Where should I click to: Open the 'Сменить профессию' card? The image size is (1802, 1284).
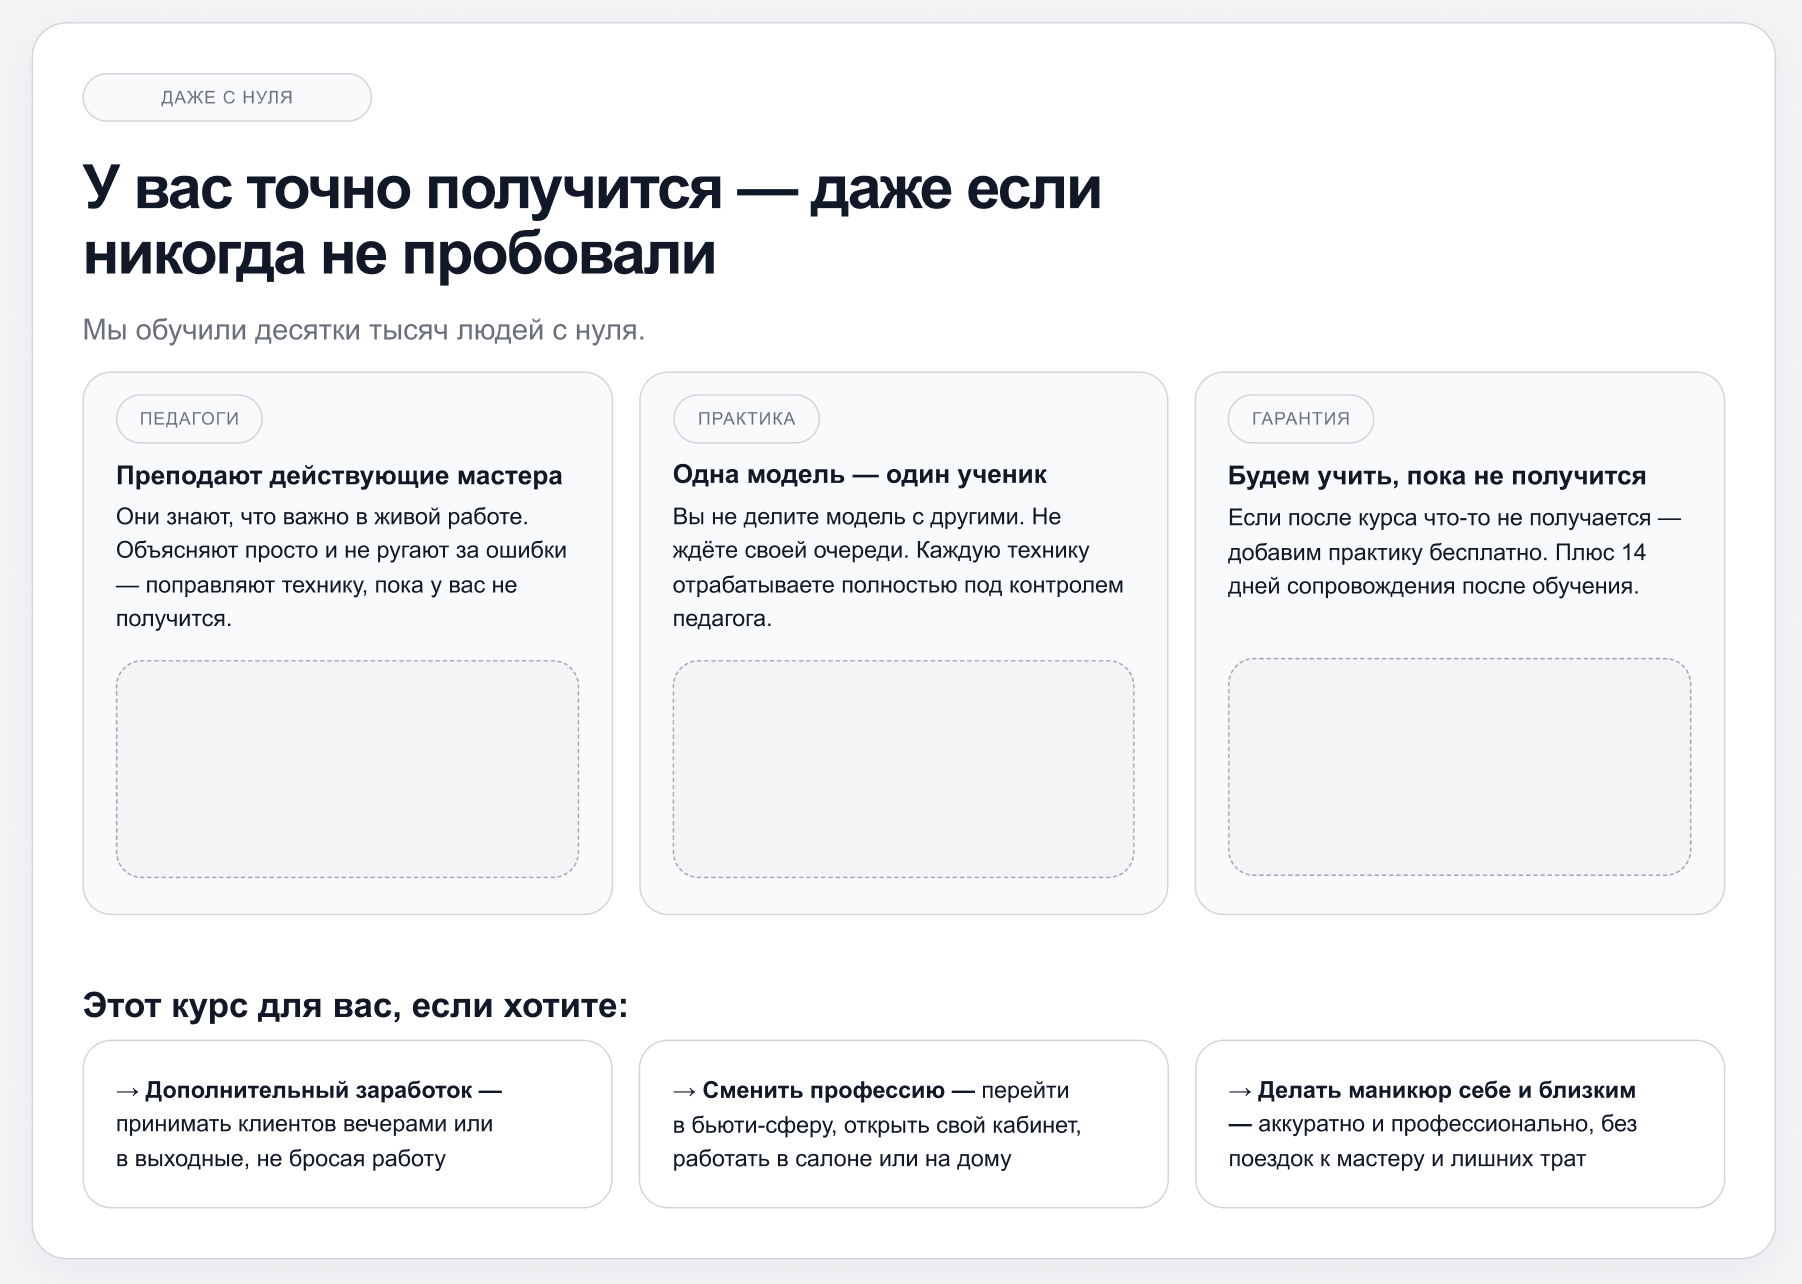tap(903, 1124)
